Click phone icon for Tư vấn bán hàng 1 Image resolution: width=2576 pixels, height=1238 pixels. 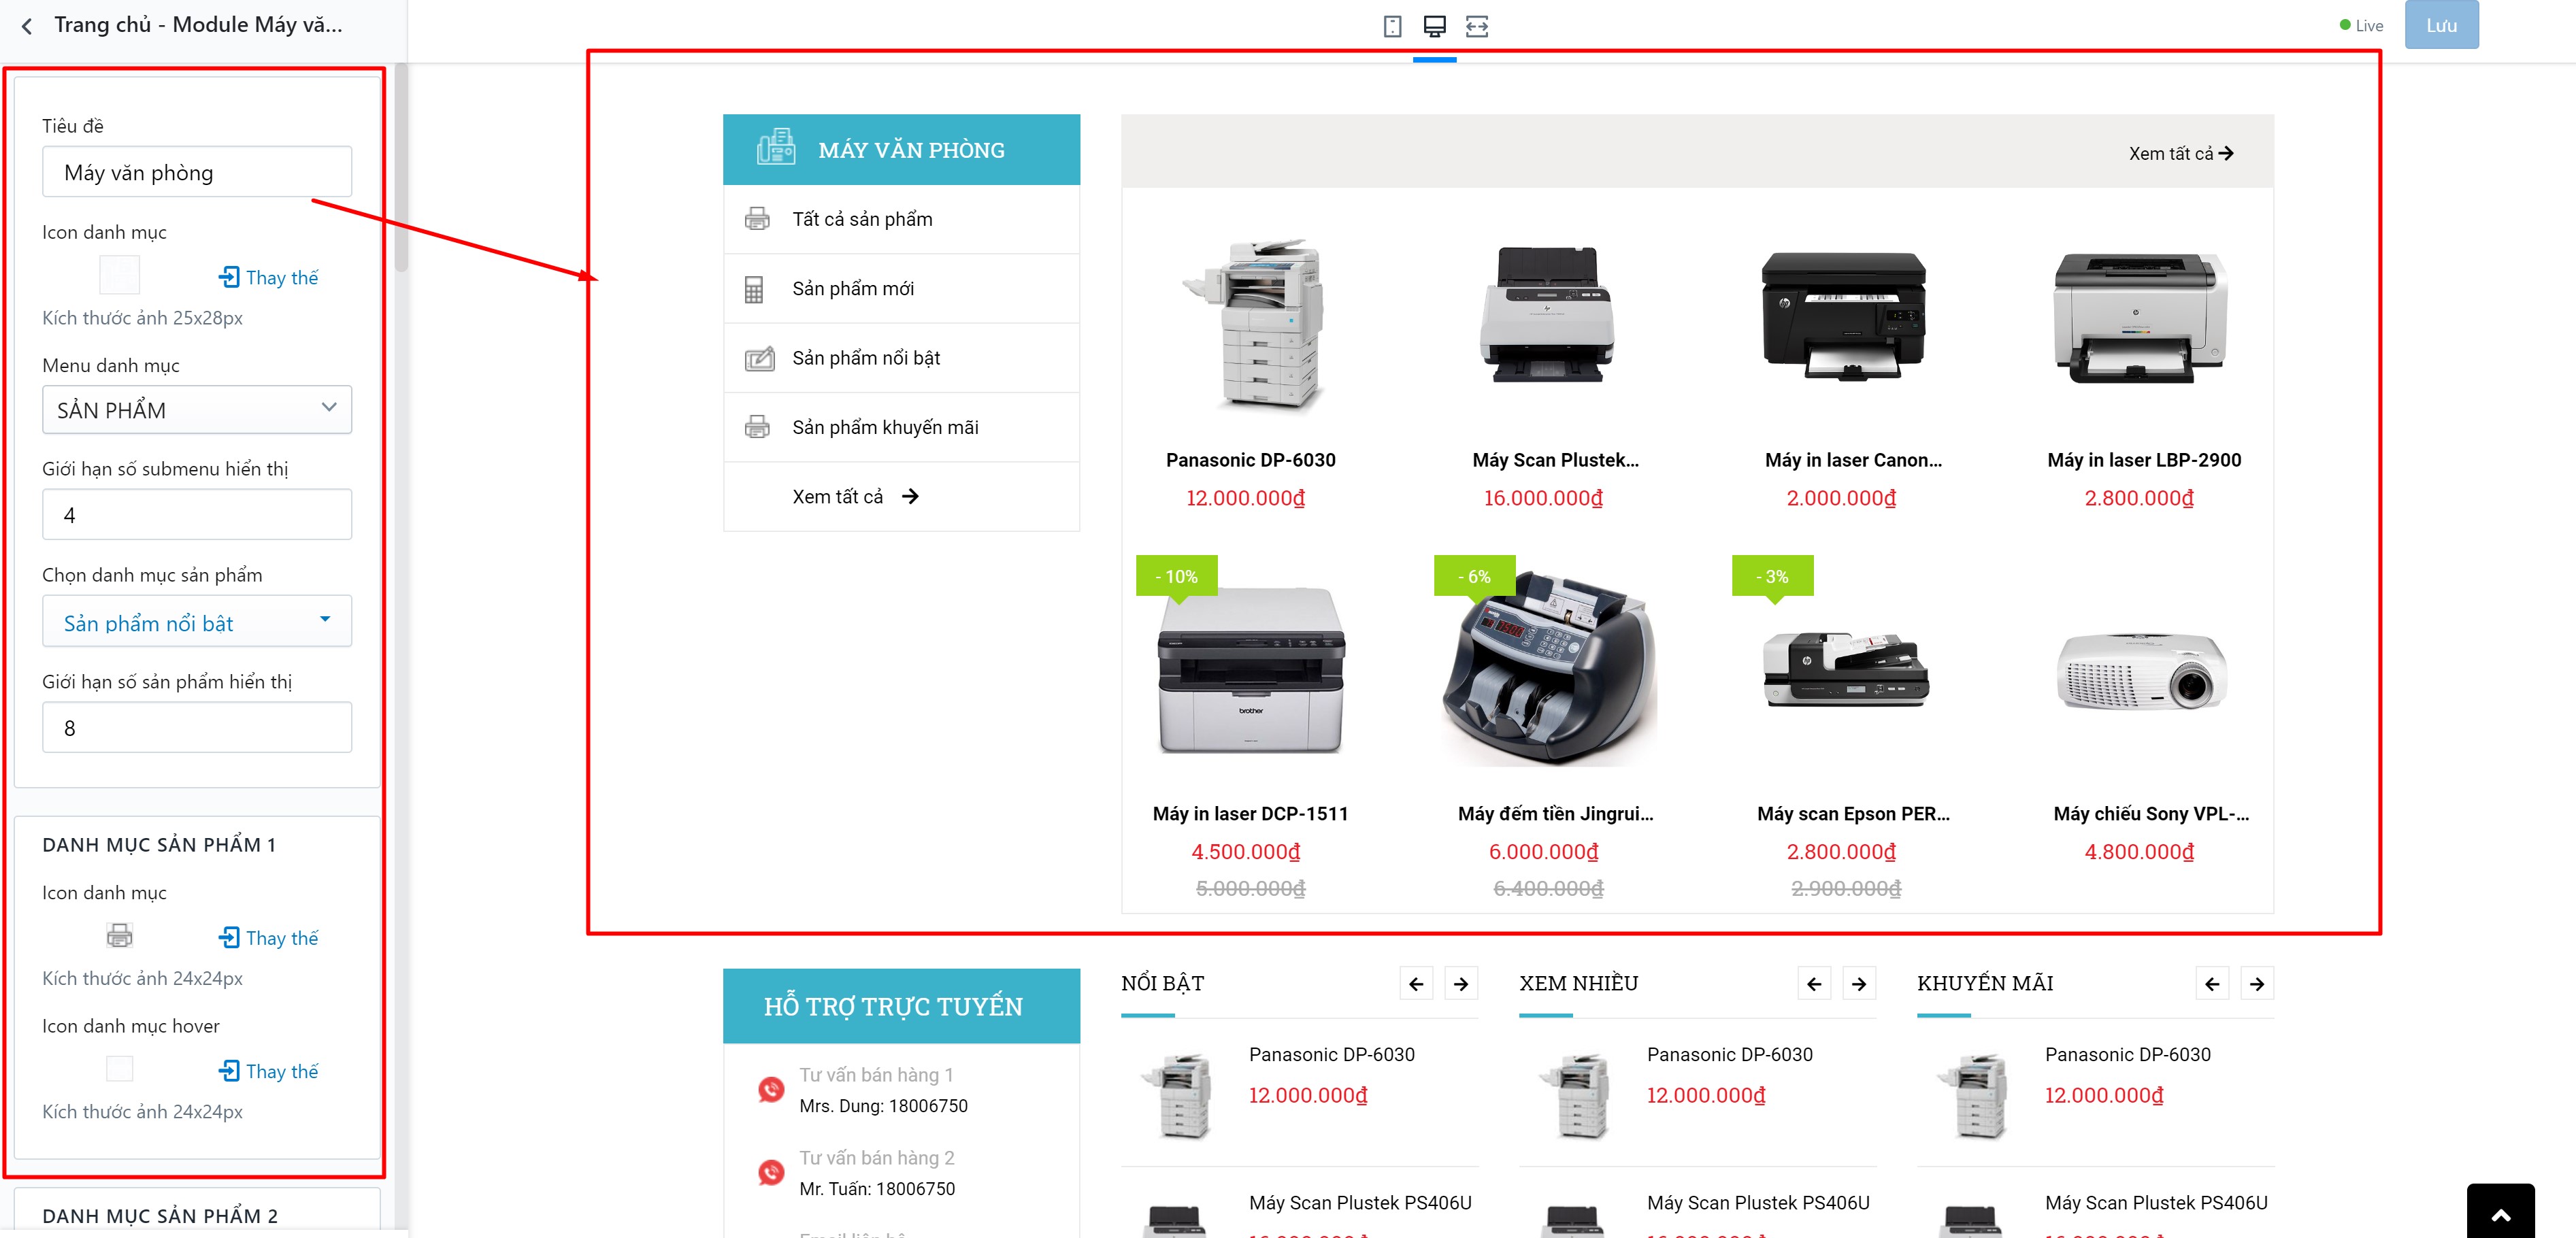tap(771, 1089)
